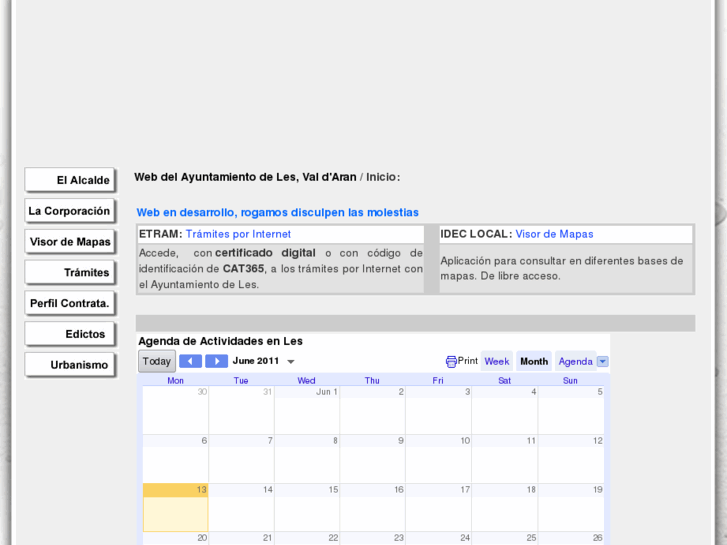Open the Urbanismo sidebar button
Screen dimensions: 727x545
(70, 365)
